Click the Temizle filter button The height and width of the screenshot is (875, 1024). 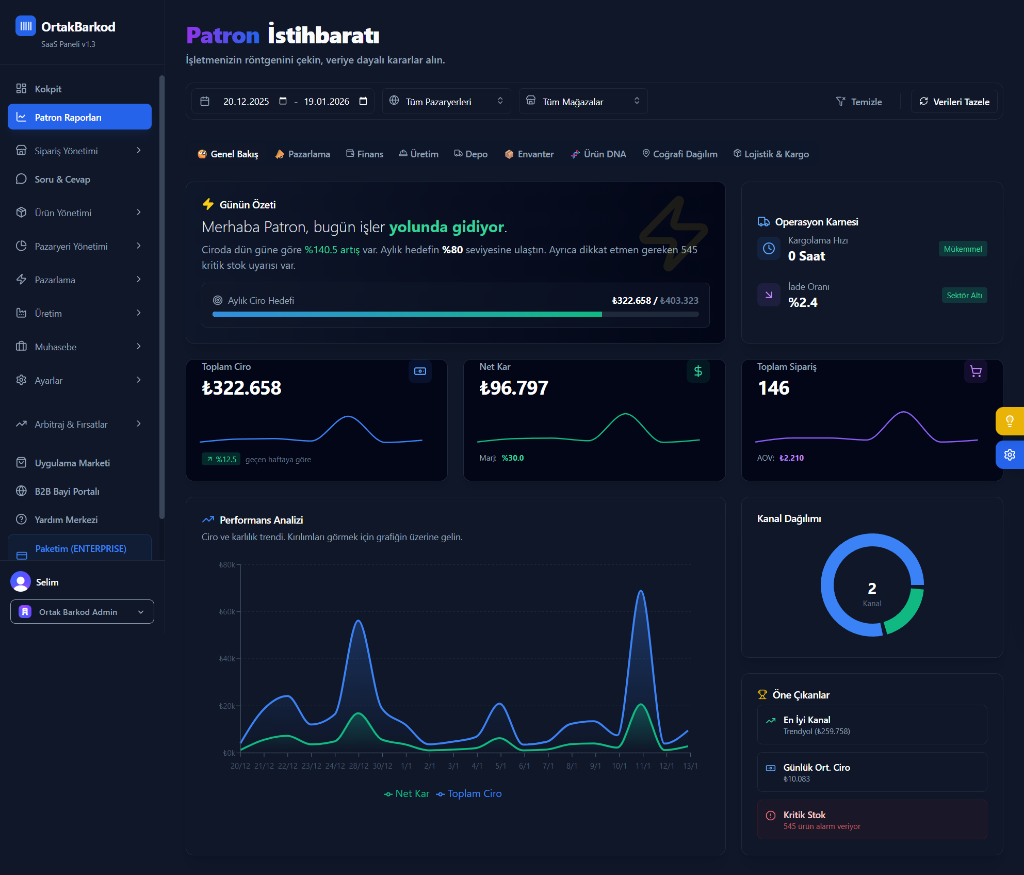point(859,102)
